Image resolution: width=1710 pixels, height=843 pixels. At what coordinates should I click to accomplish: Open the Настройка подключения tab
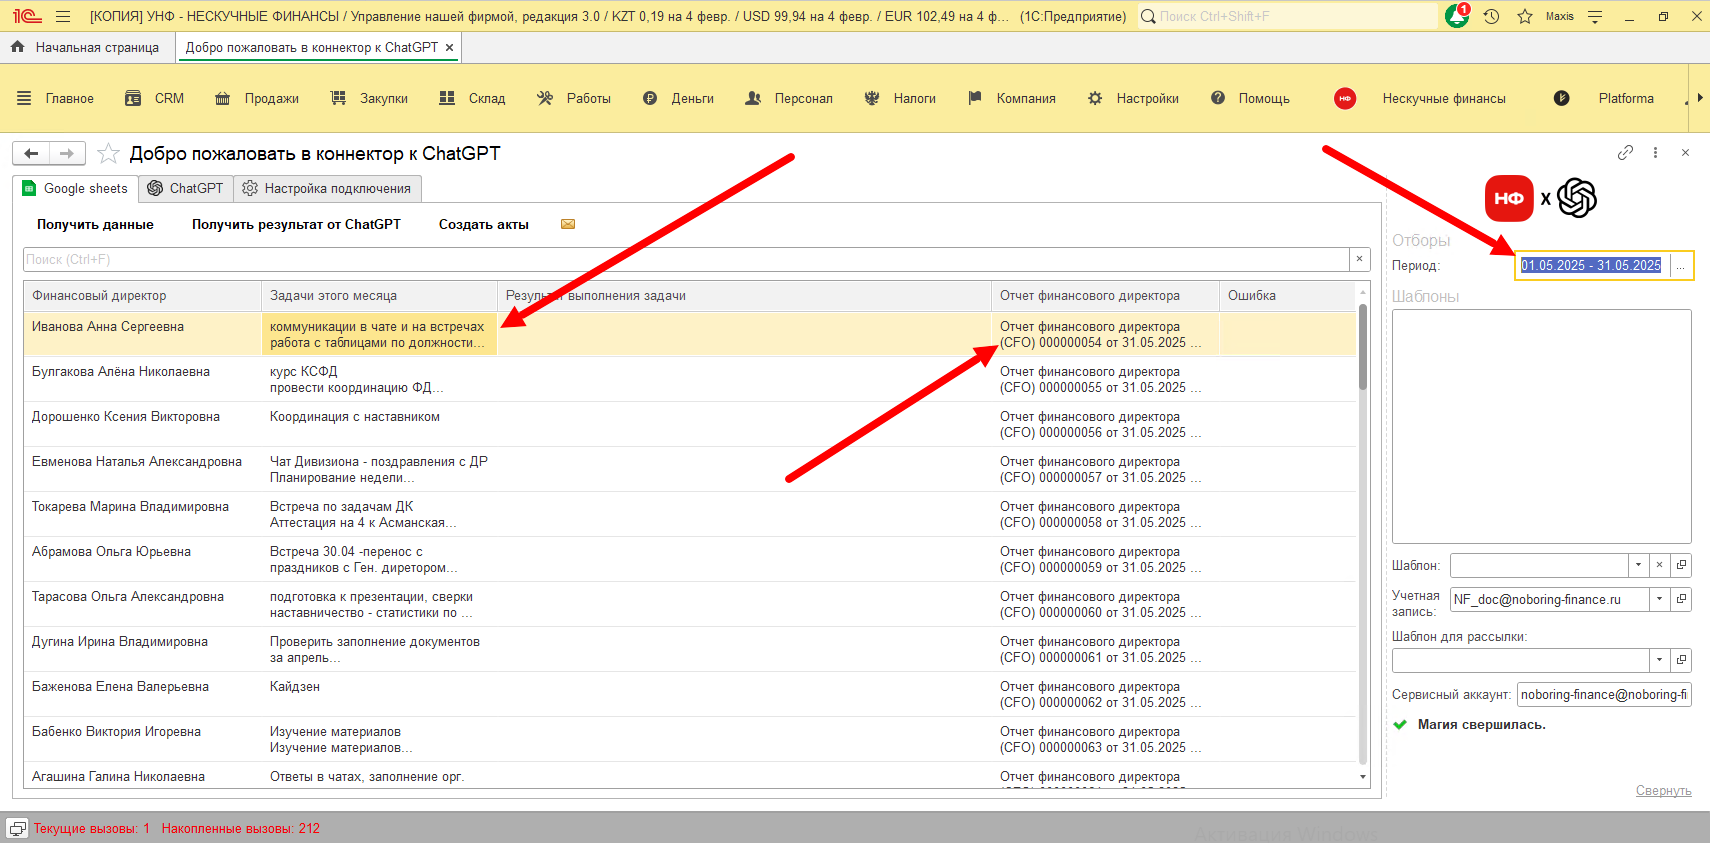point(327,188)
